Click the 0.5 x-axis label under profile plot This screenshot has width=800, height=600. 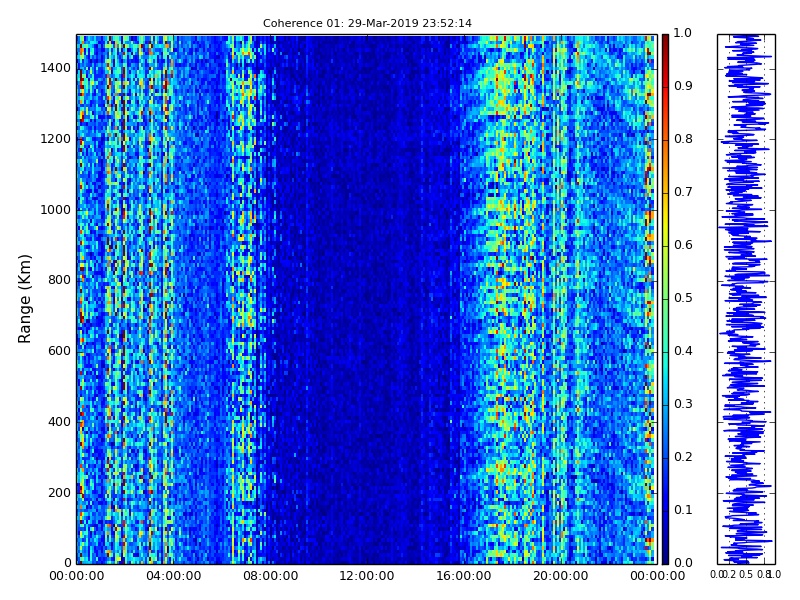pos(746,575)
